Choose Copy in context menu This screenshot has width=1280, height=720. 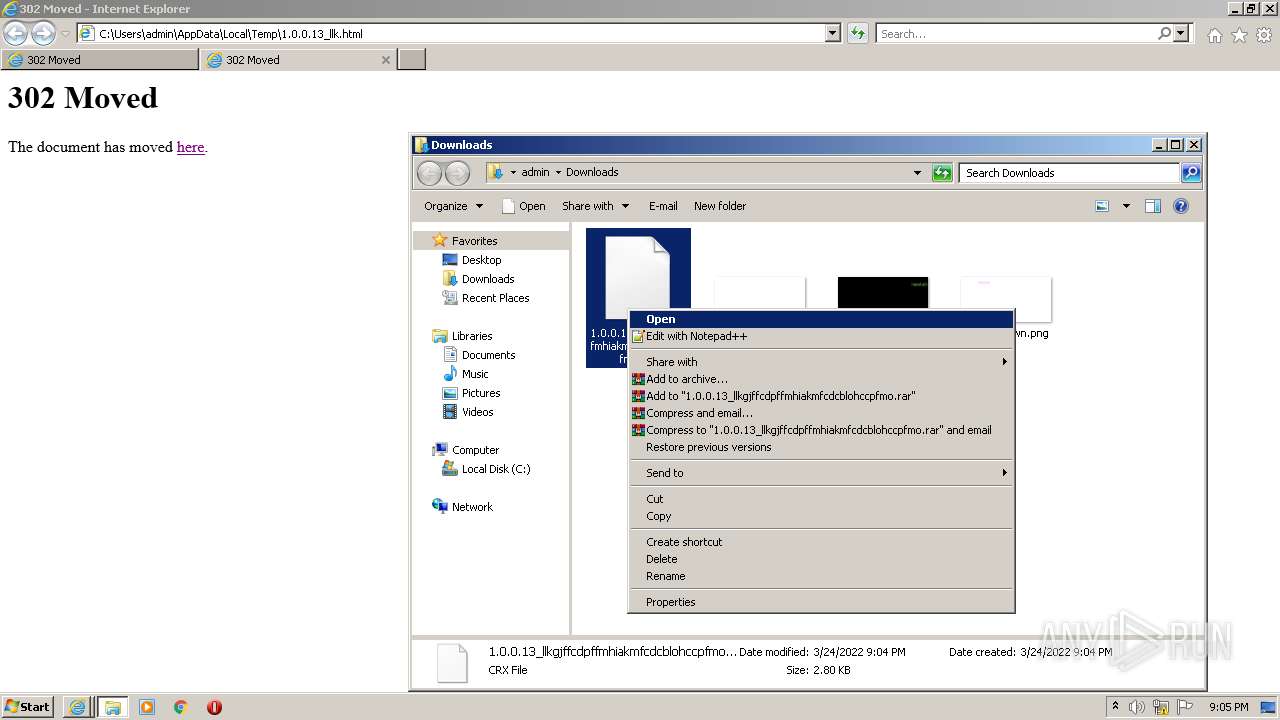(x=820, y=516)
